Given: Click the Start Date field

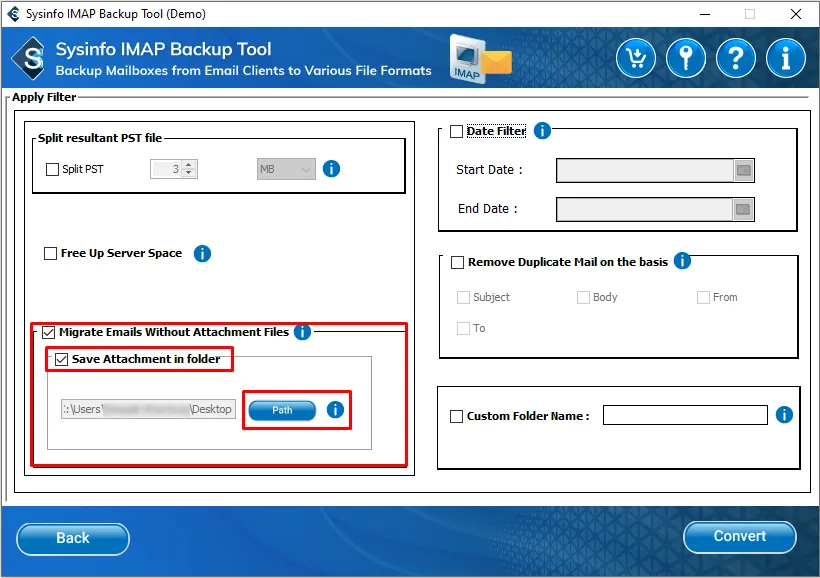Looking at the screenshot, I should tap(645, 171).
